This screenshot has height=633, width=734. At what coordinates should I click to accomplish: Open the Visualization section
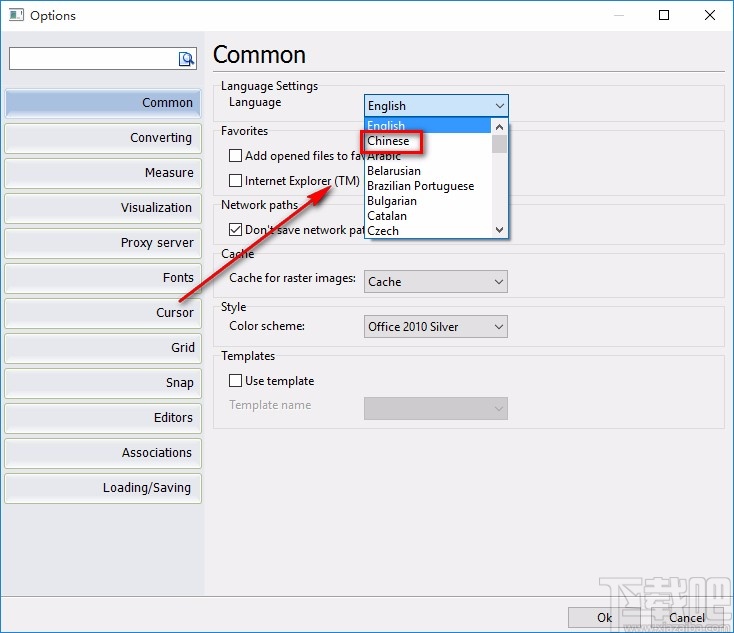103,208
